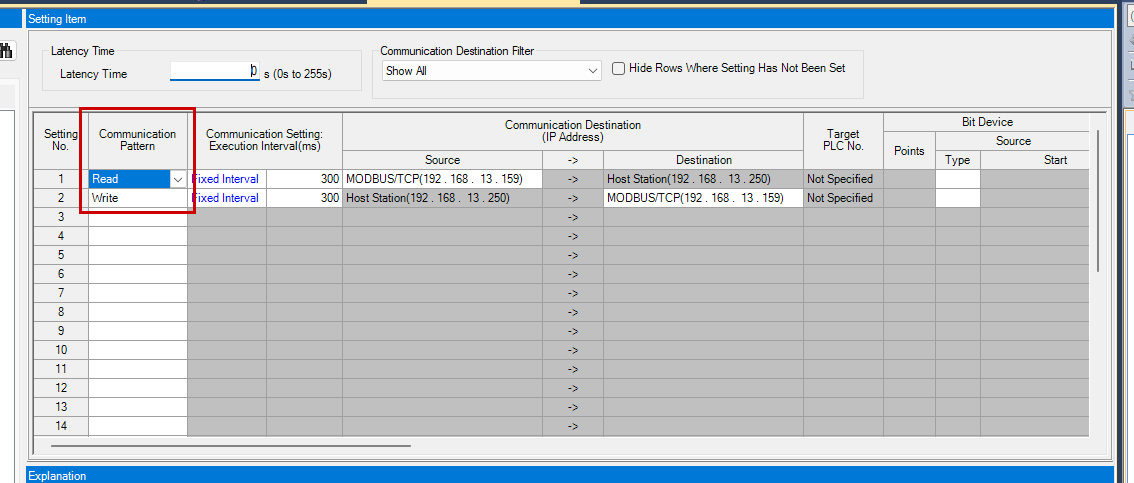Click the Points column header under Bit Device
Image resolution: width=1134 pixels, height=483 pixels.
click(x=909, y=150)
